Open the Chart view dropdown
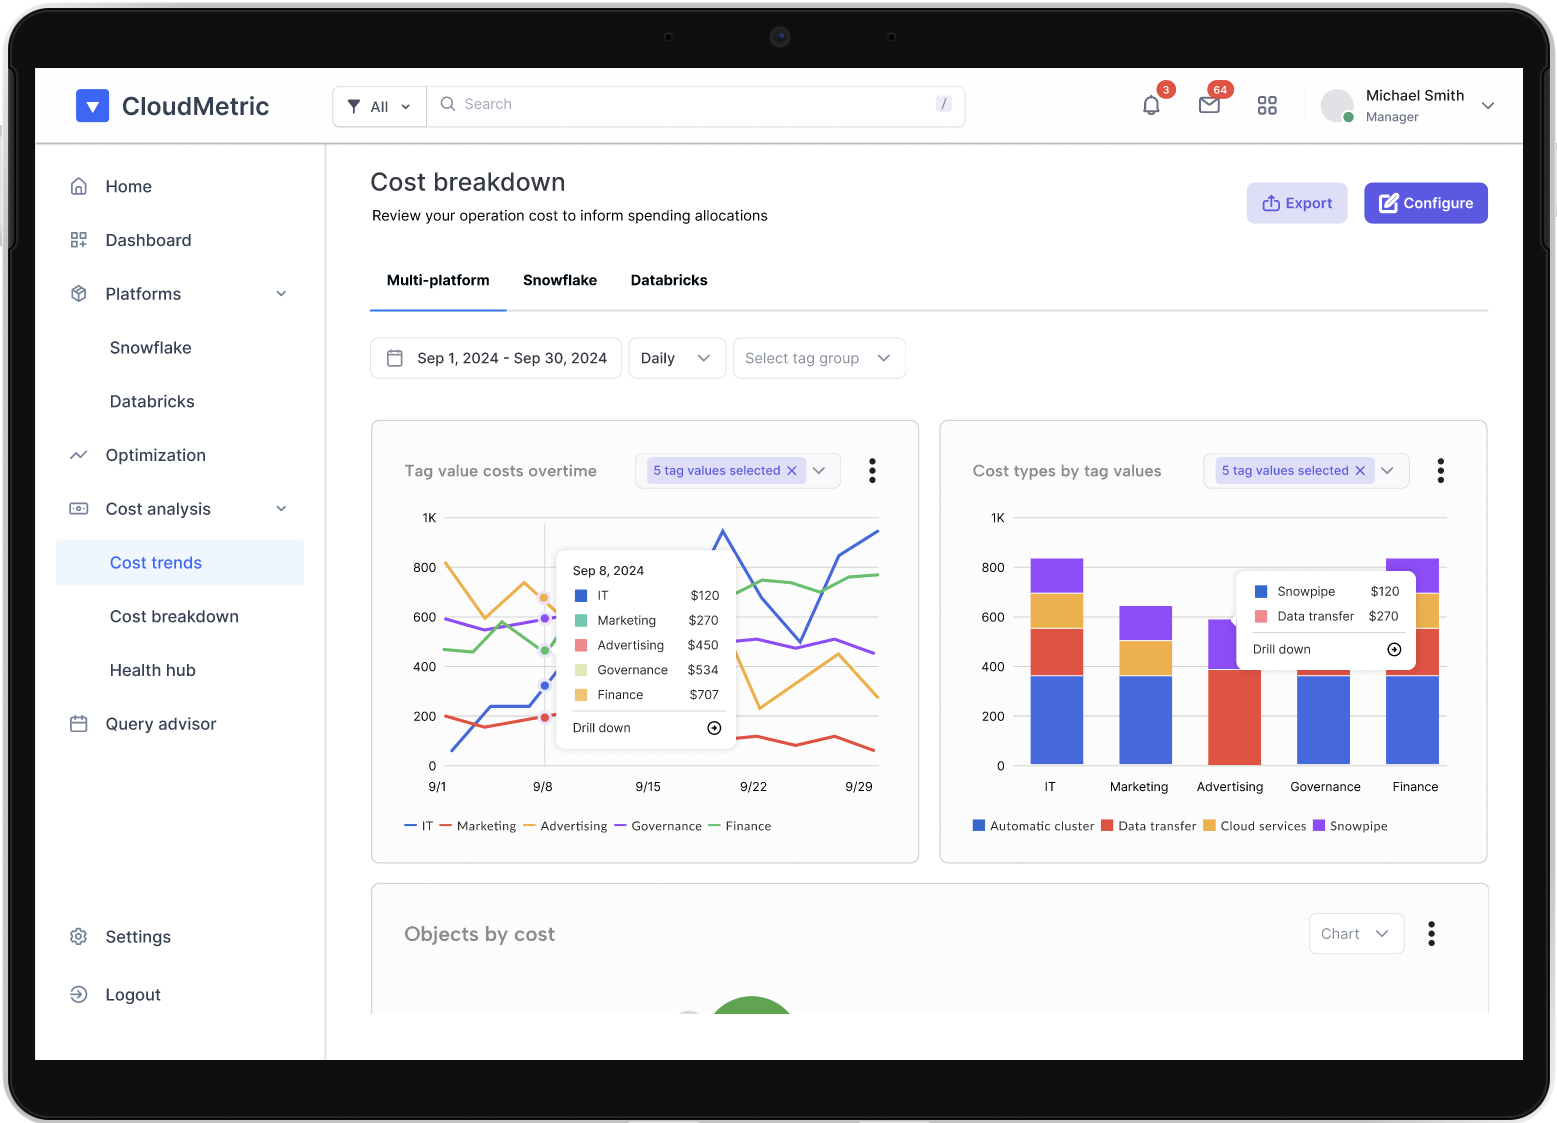 pyautogui.click(x=1355, y=934)
